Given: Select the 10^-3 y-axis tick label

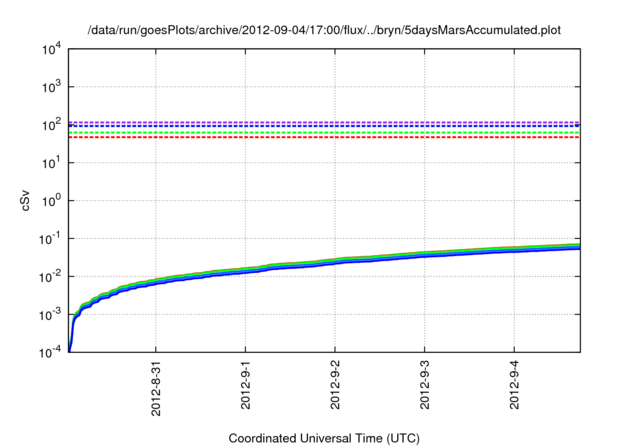Looking at the screenshot, I should pyautogui.click(x=51, y=315).
